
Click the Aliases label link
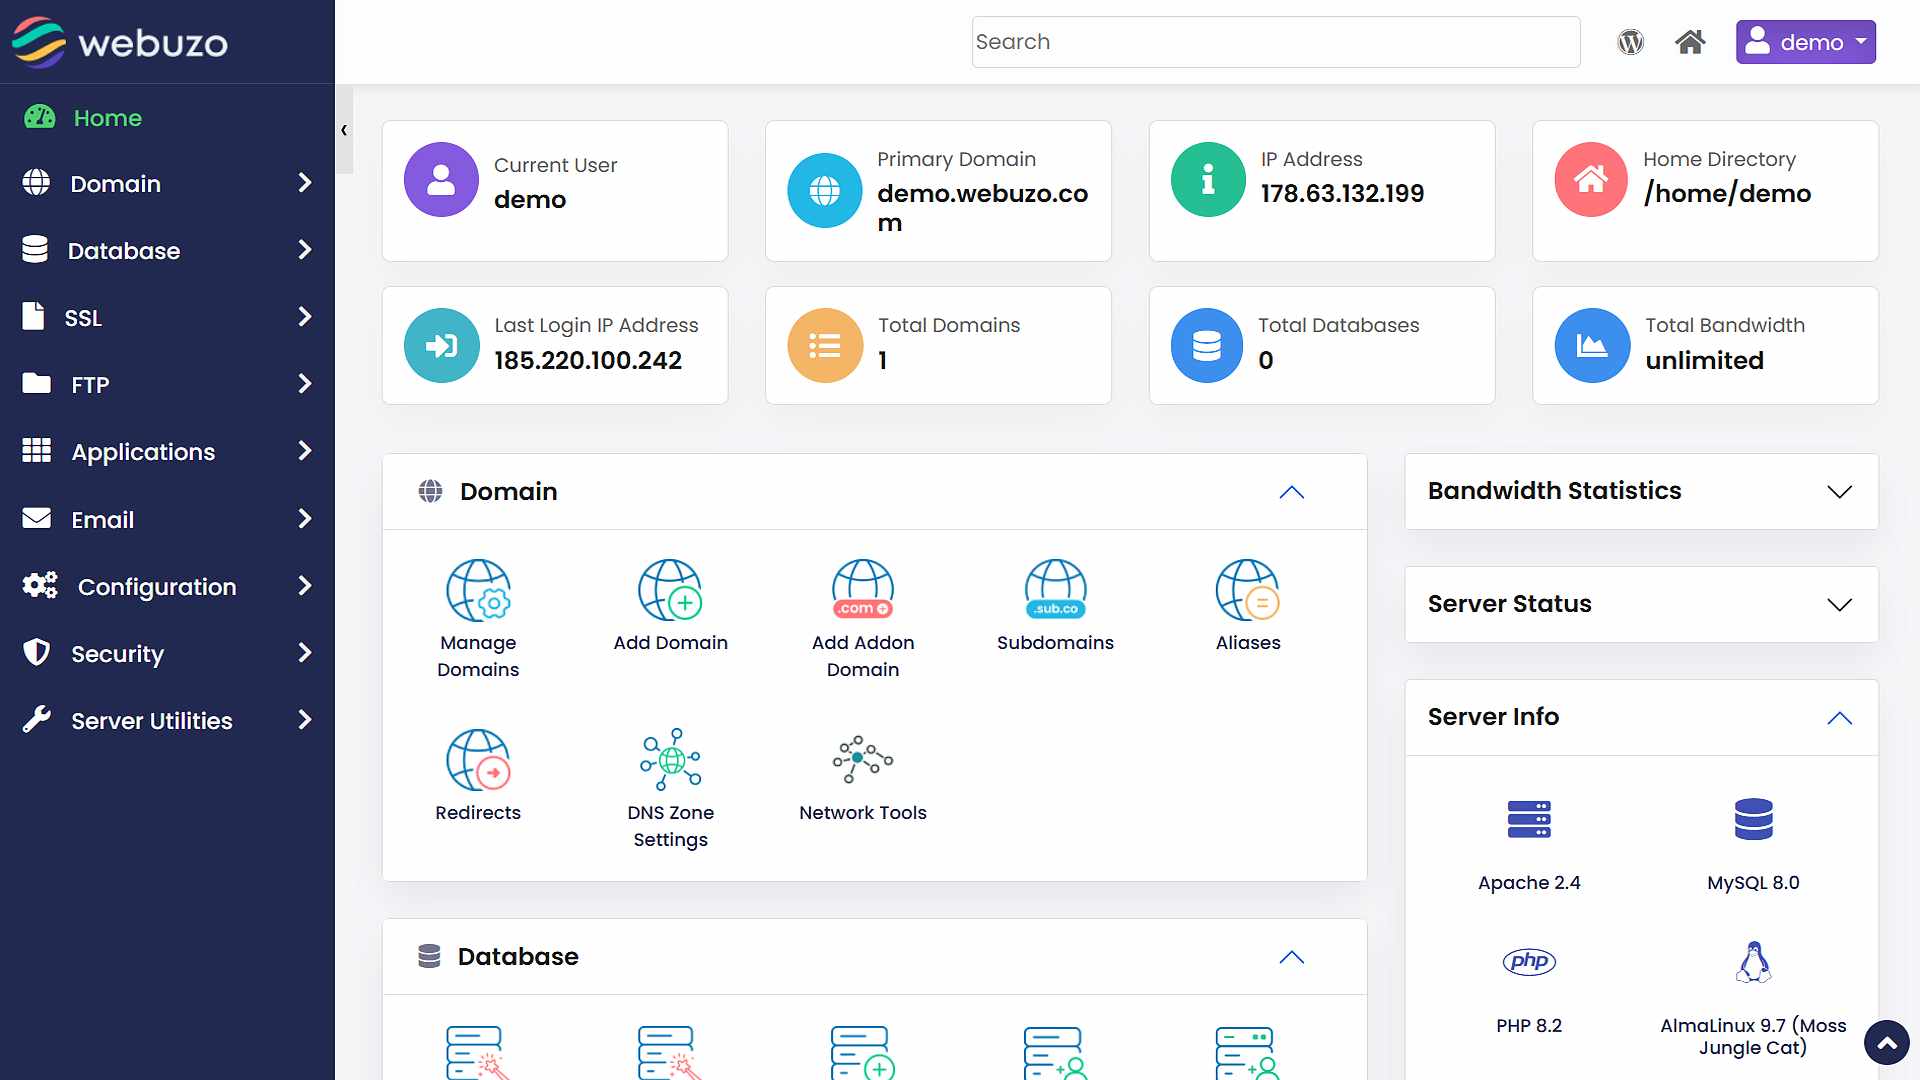tap(1248, 643)
